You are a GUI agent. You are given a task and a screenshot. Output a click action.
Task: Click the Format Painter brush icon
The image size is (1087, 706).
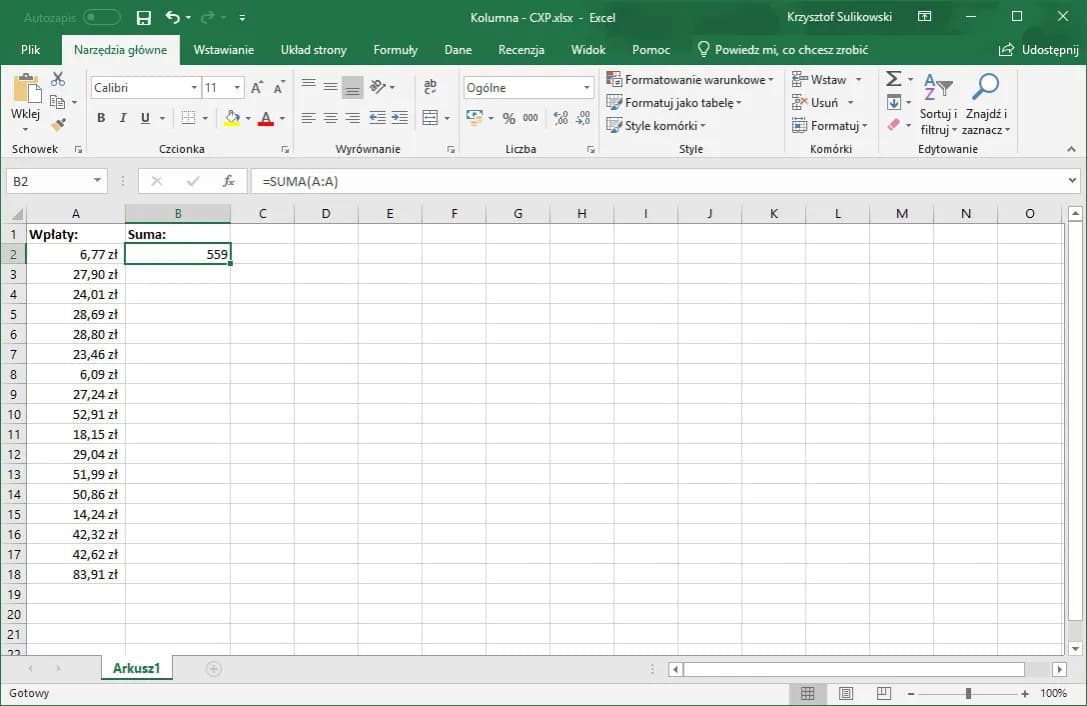pos(58,125)
